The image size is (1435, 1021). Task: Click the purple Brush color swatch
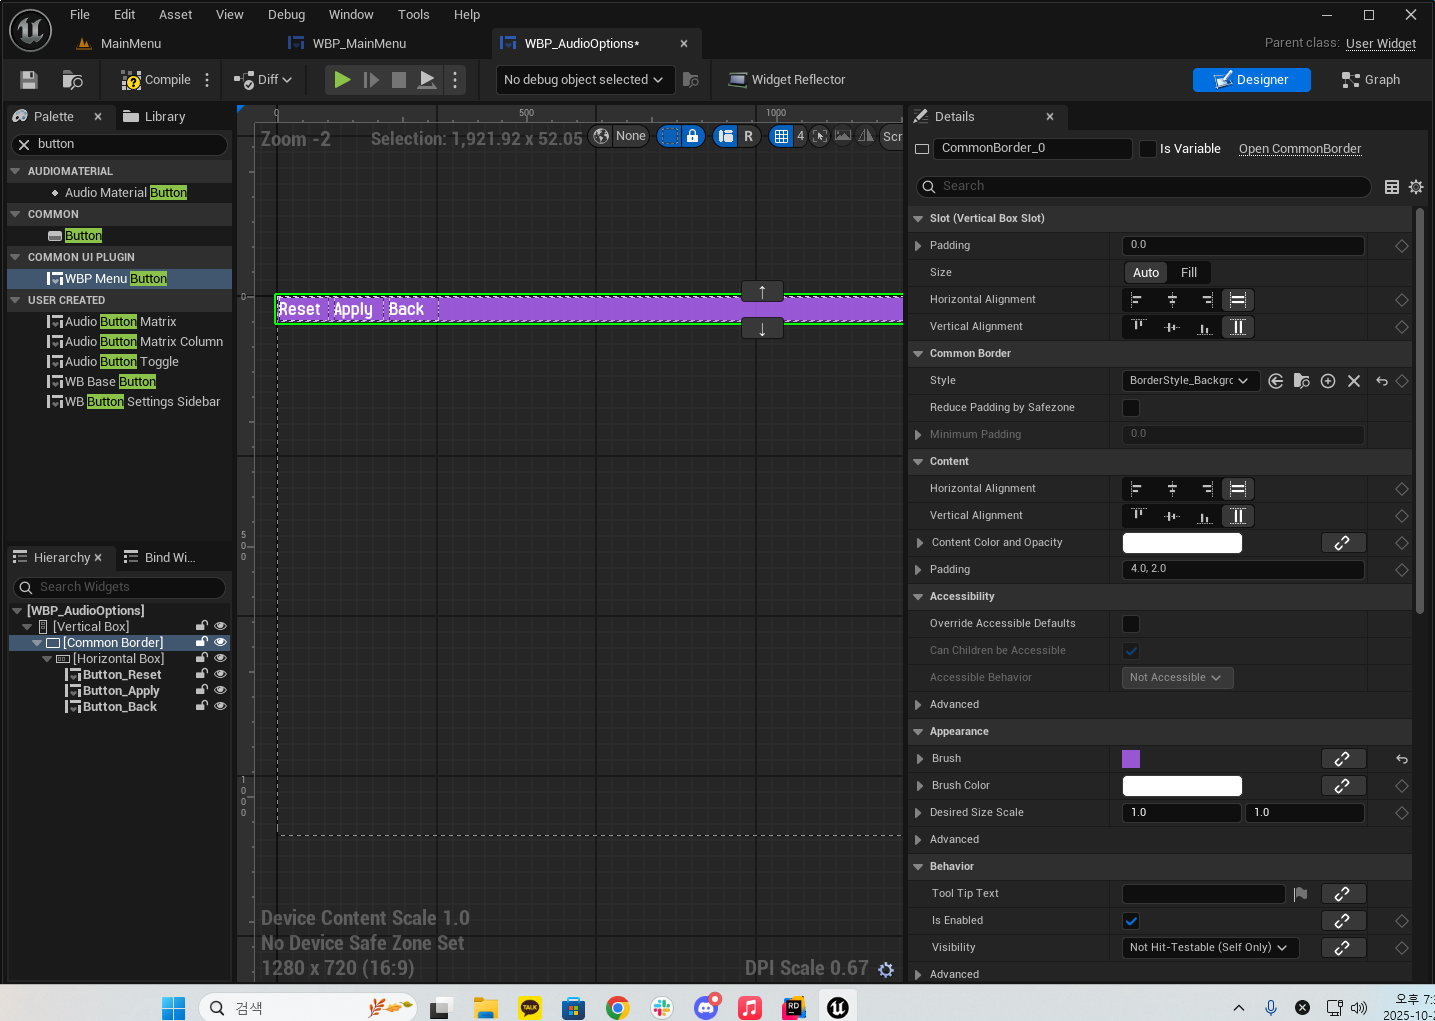pyautogui.click(x=1131, y=759)
